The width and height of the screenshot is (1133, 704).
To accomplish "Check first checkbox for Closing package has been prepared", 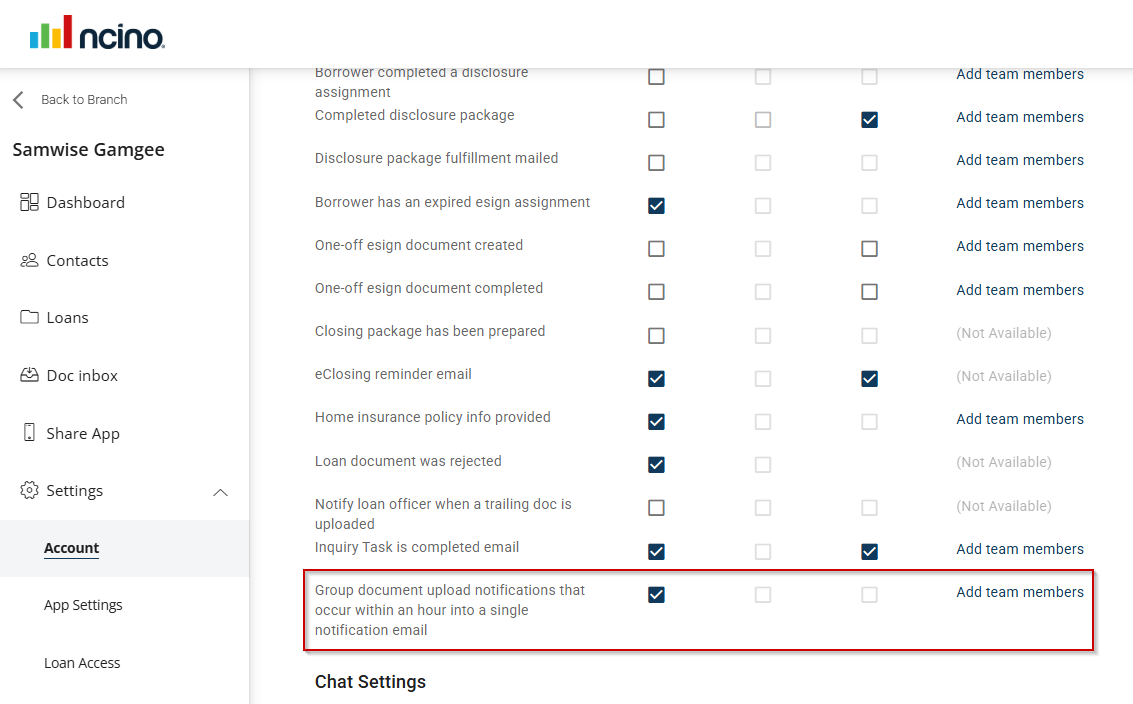I will (x=656, y=335).
